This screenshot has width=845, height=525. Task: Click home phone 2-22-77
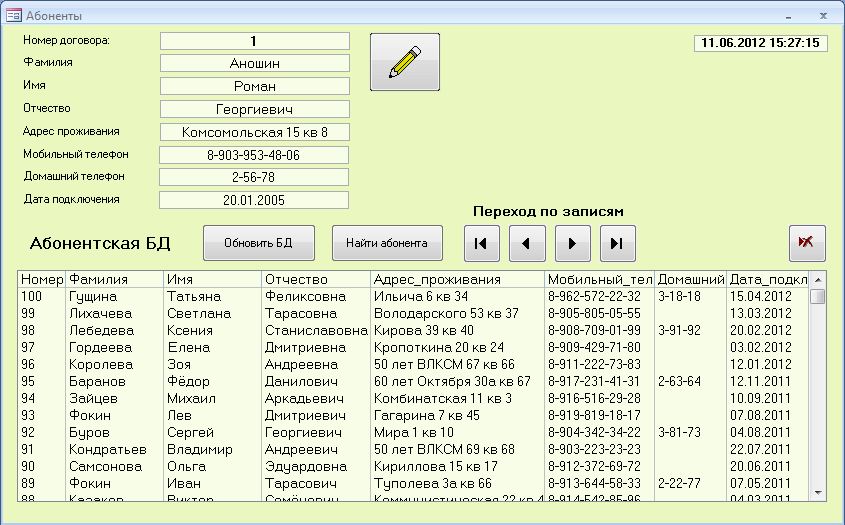[679, 483]
